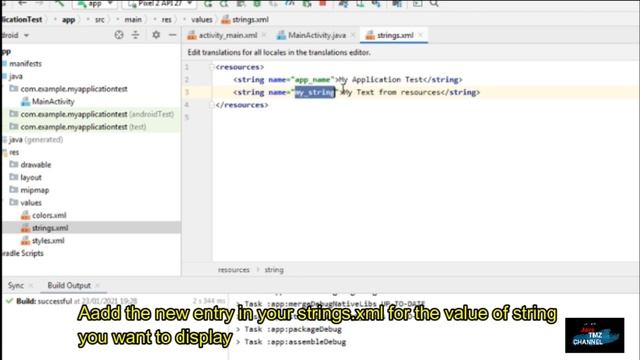Open the Android project view dropdown
The width and height of the screenshot is (640, 360).
(16, 35)
